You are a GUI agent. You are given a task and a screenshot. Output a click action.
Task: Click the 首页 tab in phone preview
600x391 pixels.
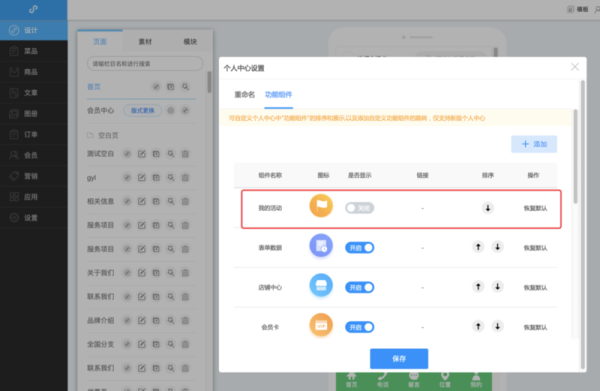(x=351, y=380)
